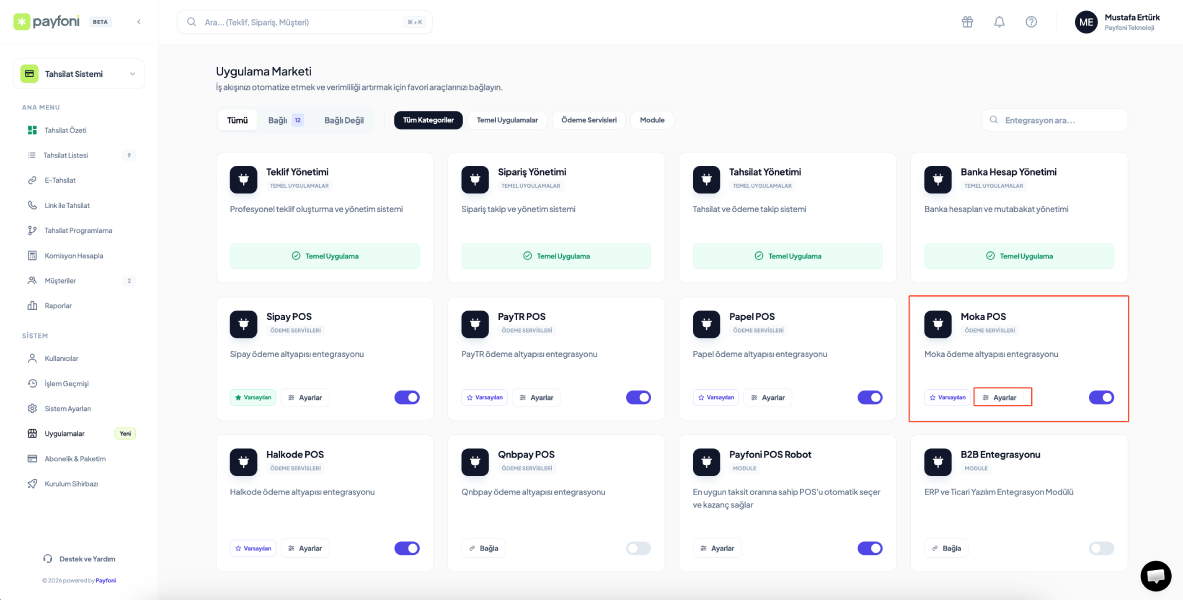Screen dimensions: 1183x600
Task: Open Raporlar in the sidebar
Action: [x=58, y=305]
